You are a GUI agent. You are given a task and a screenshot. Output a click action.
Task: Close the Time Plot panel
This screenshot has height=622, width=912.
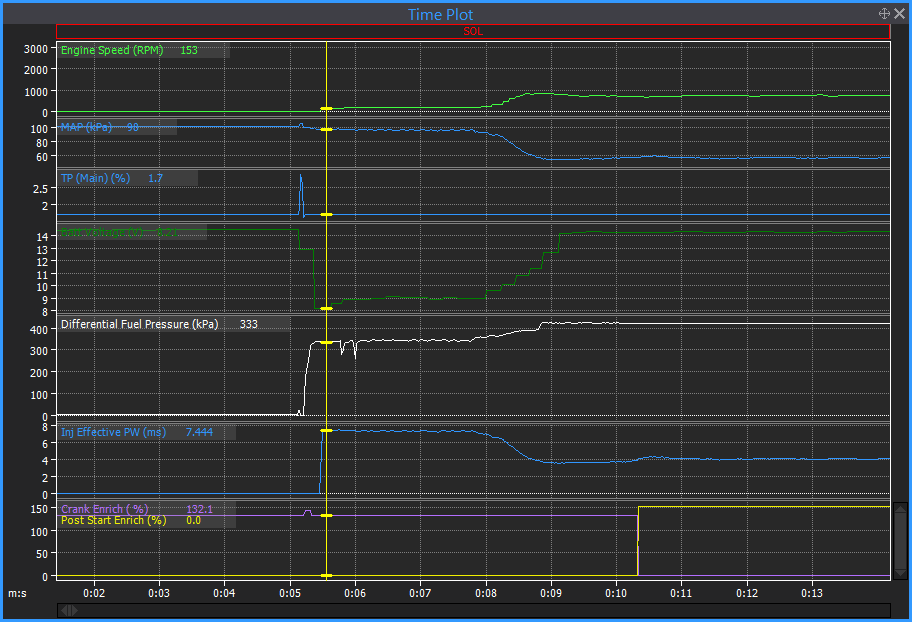click(x=899, y=13)
